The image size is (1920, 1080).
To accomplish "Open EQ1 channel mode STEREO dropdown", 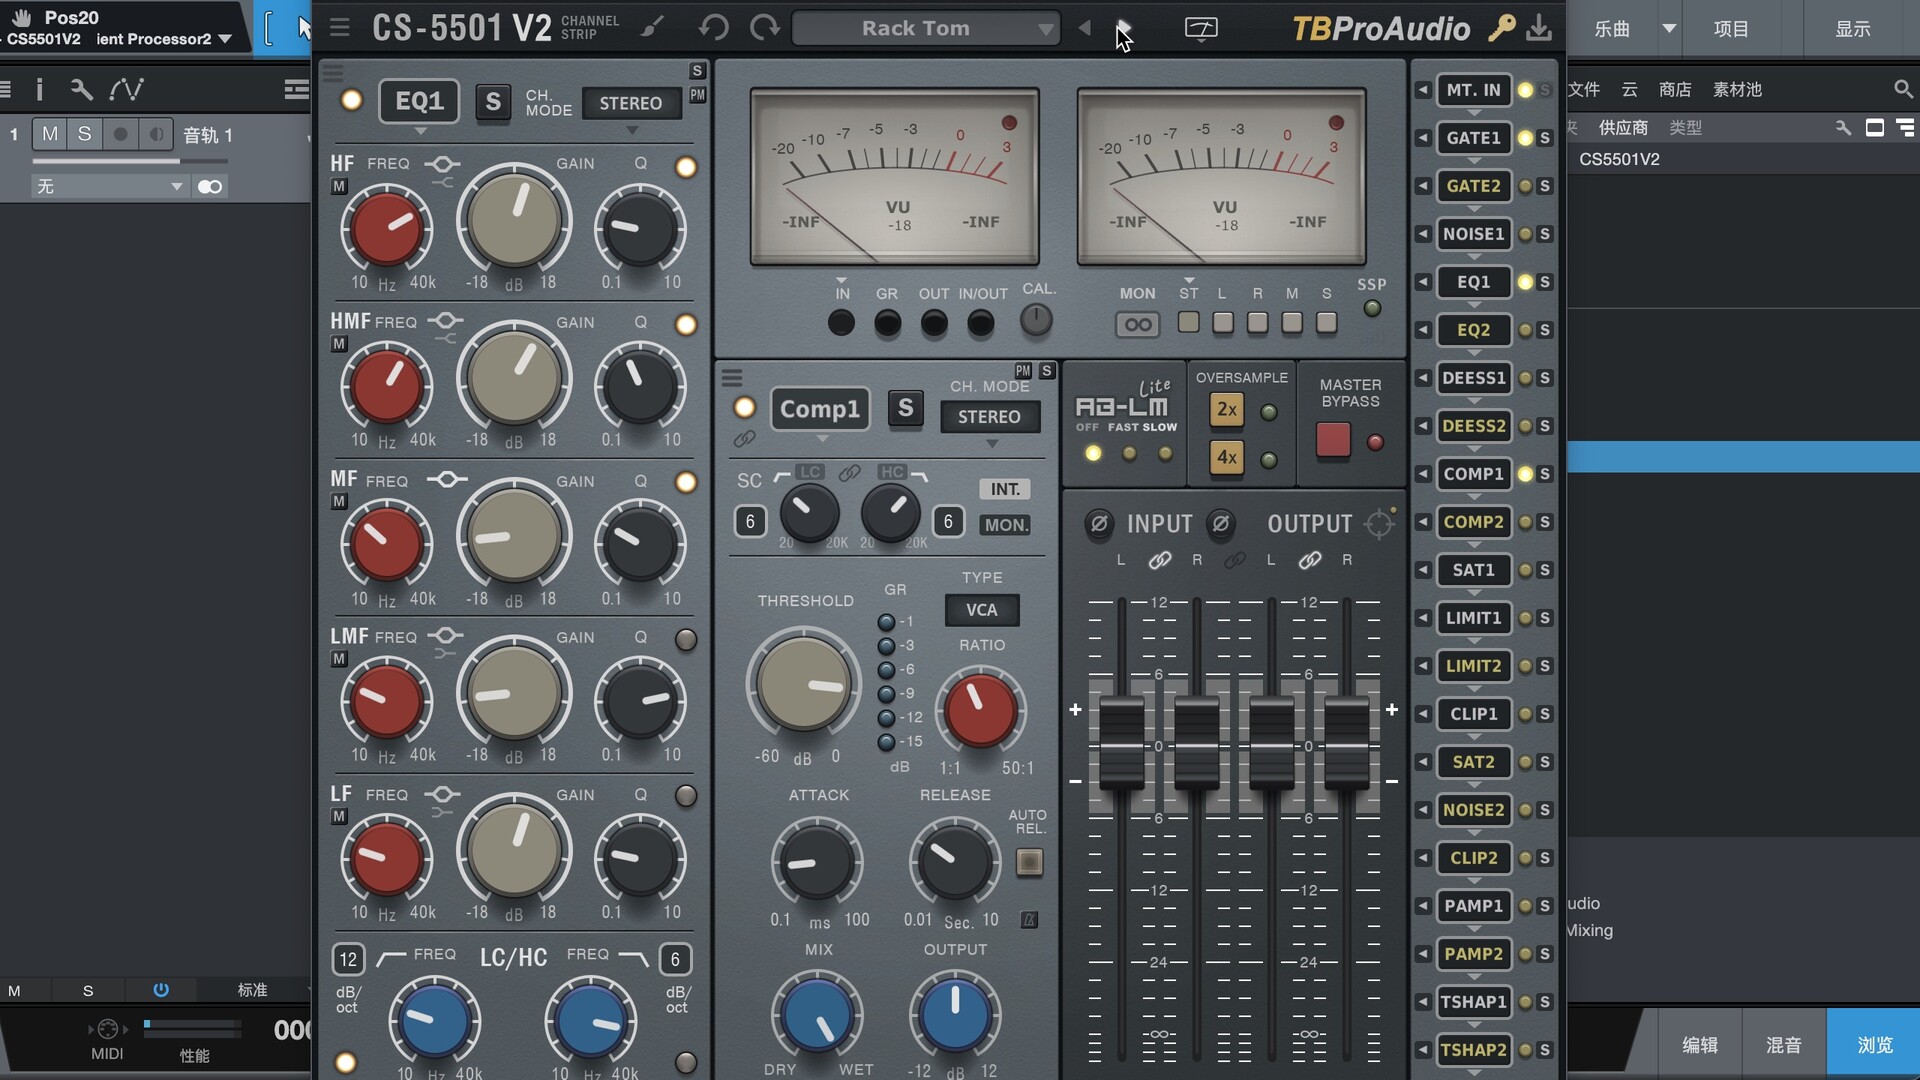I will tap(631, 103).
